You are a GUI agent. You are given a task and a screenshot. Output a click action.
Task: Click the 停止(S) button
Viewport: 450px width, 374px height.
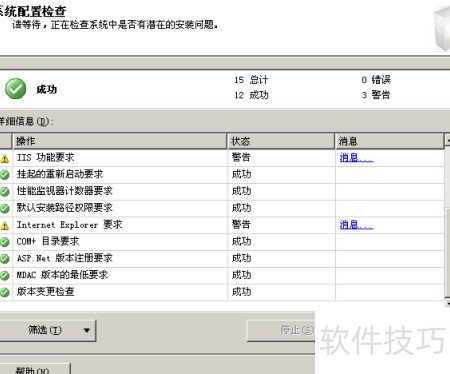click(281, 330)
